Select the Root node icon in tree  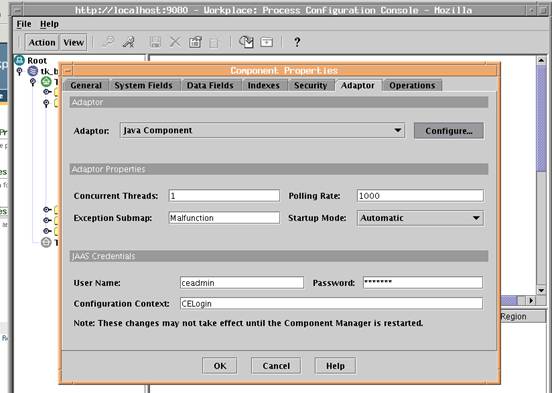point(20,60)
